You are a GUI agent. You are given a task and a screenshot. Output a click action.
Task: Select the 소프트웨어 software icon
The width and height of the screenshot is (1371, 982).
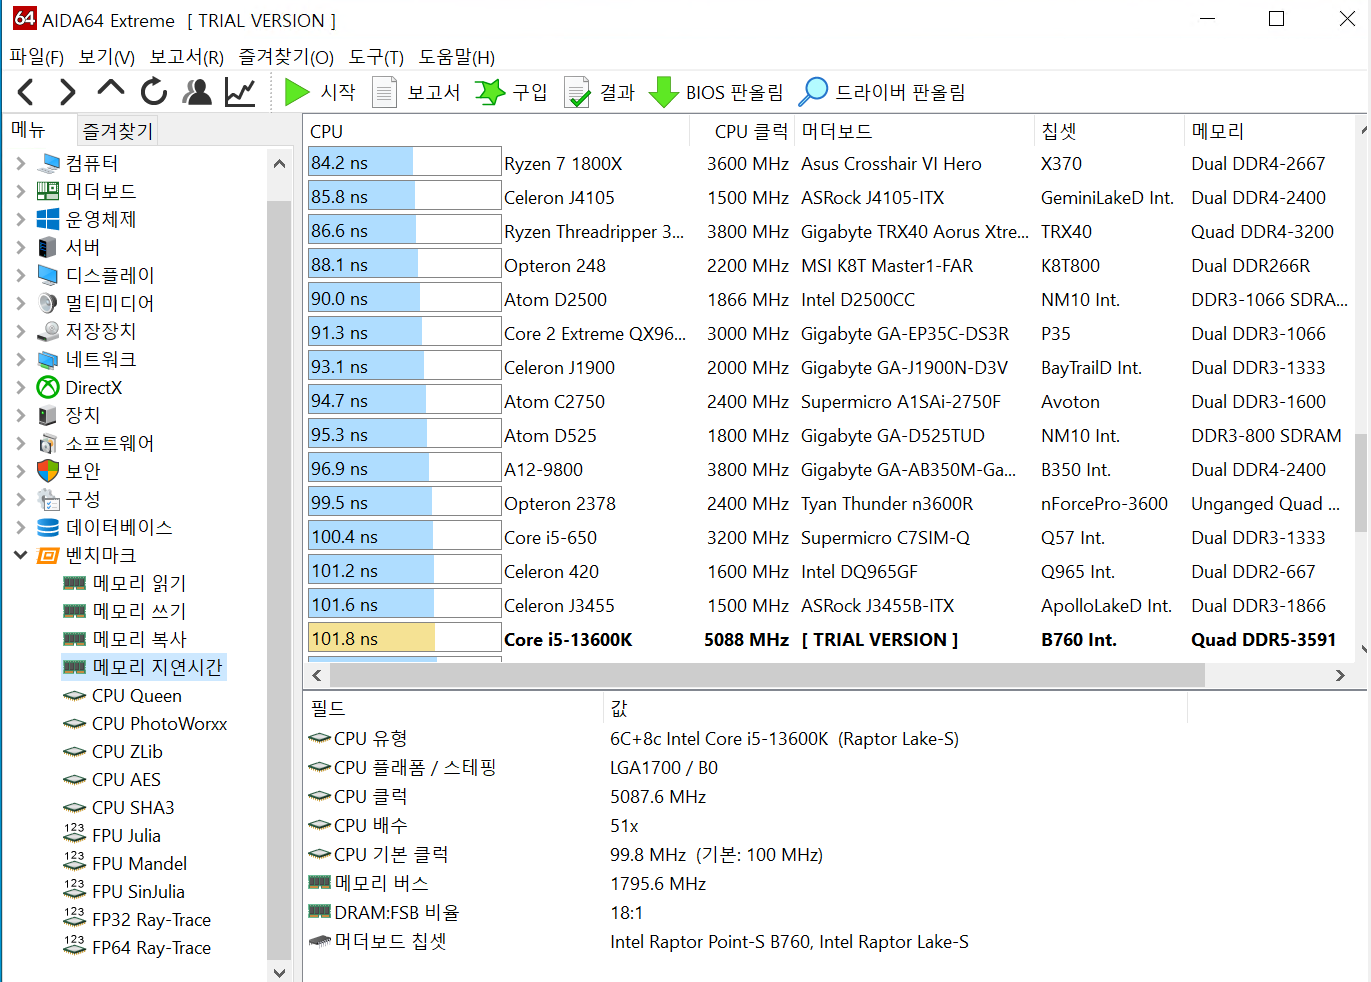pos(48,443)
